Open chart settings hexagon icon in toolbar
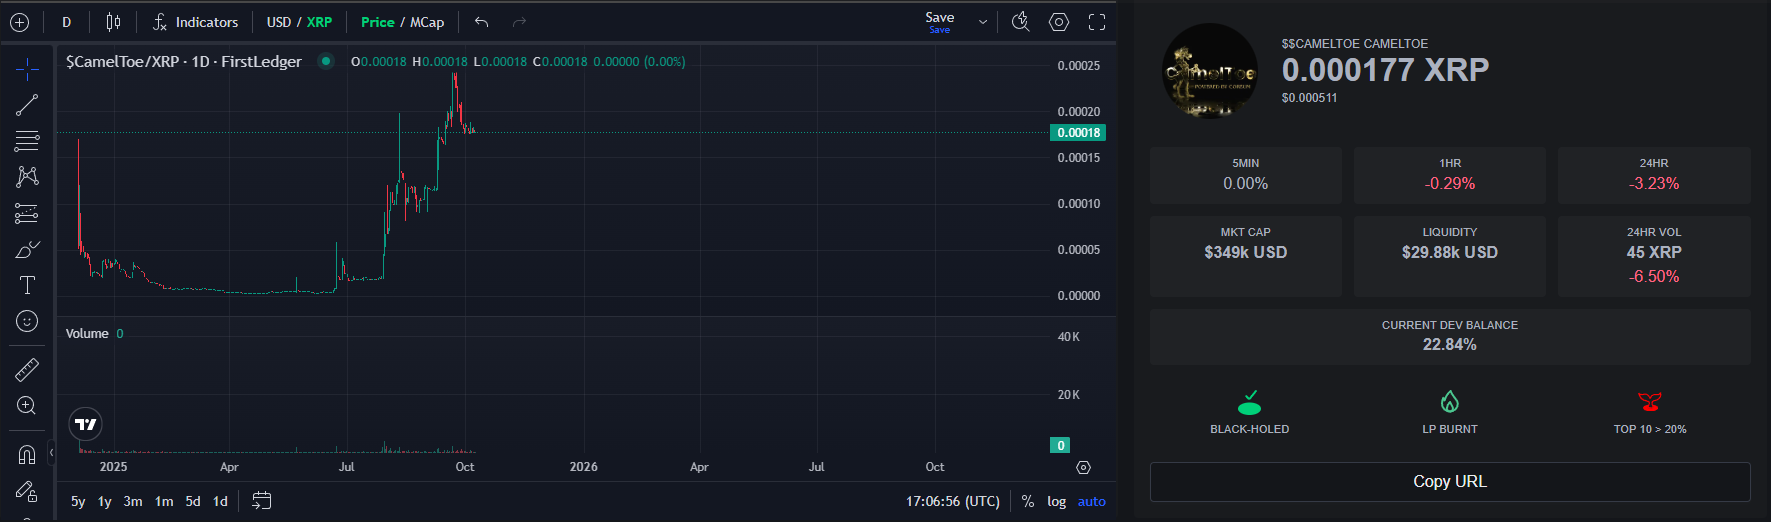 (x=1059, y=22)
